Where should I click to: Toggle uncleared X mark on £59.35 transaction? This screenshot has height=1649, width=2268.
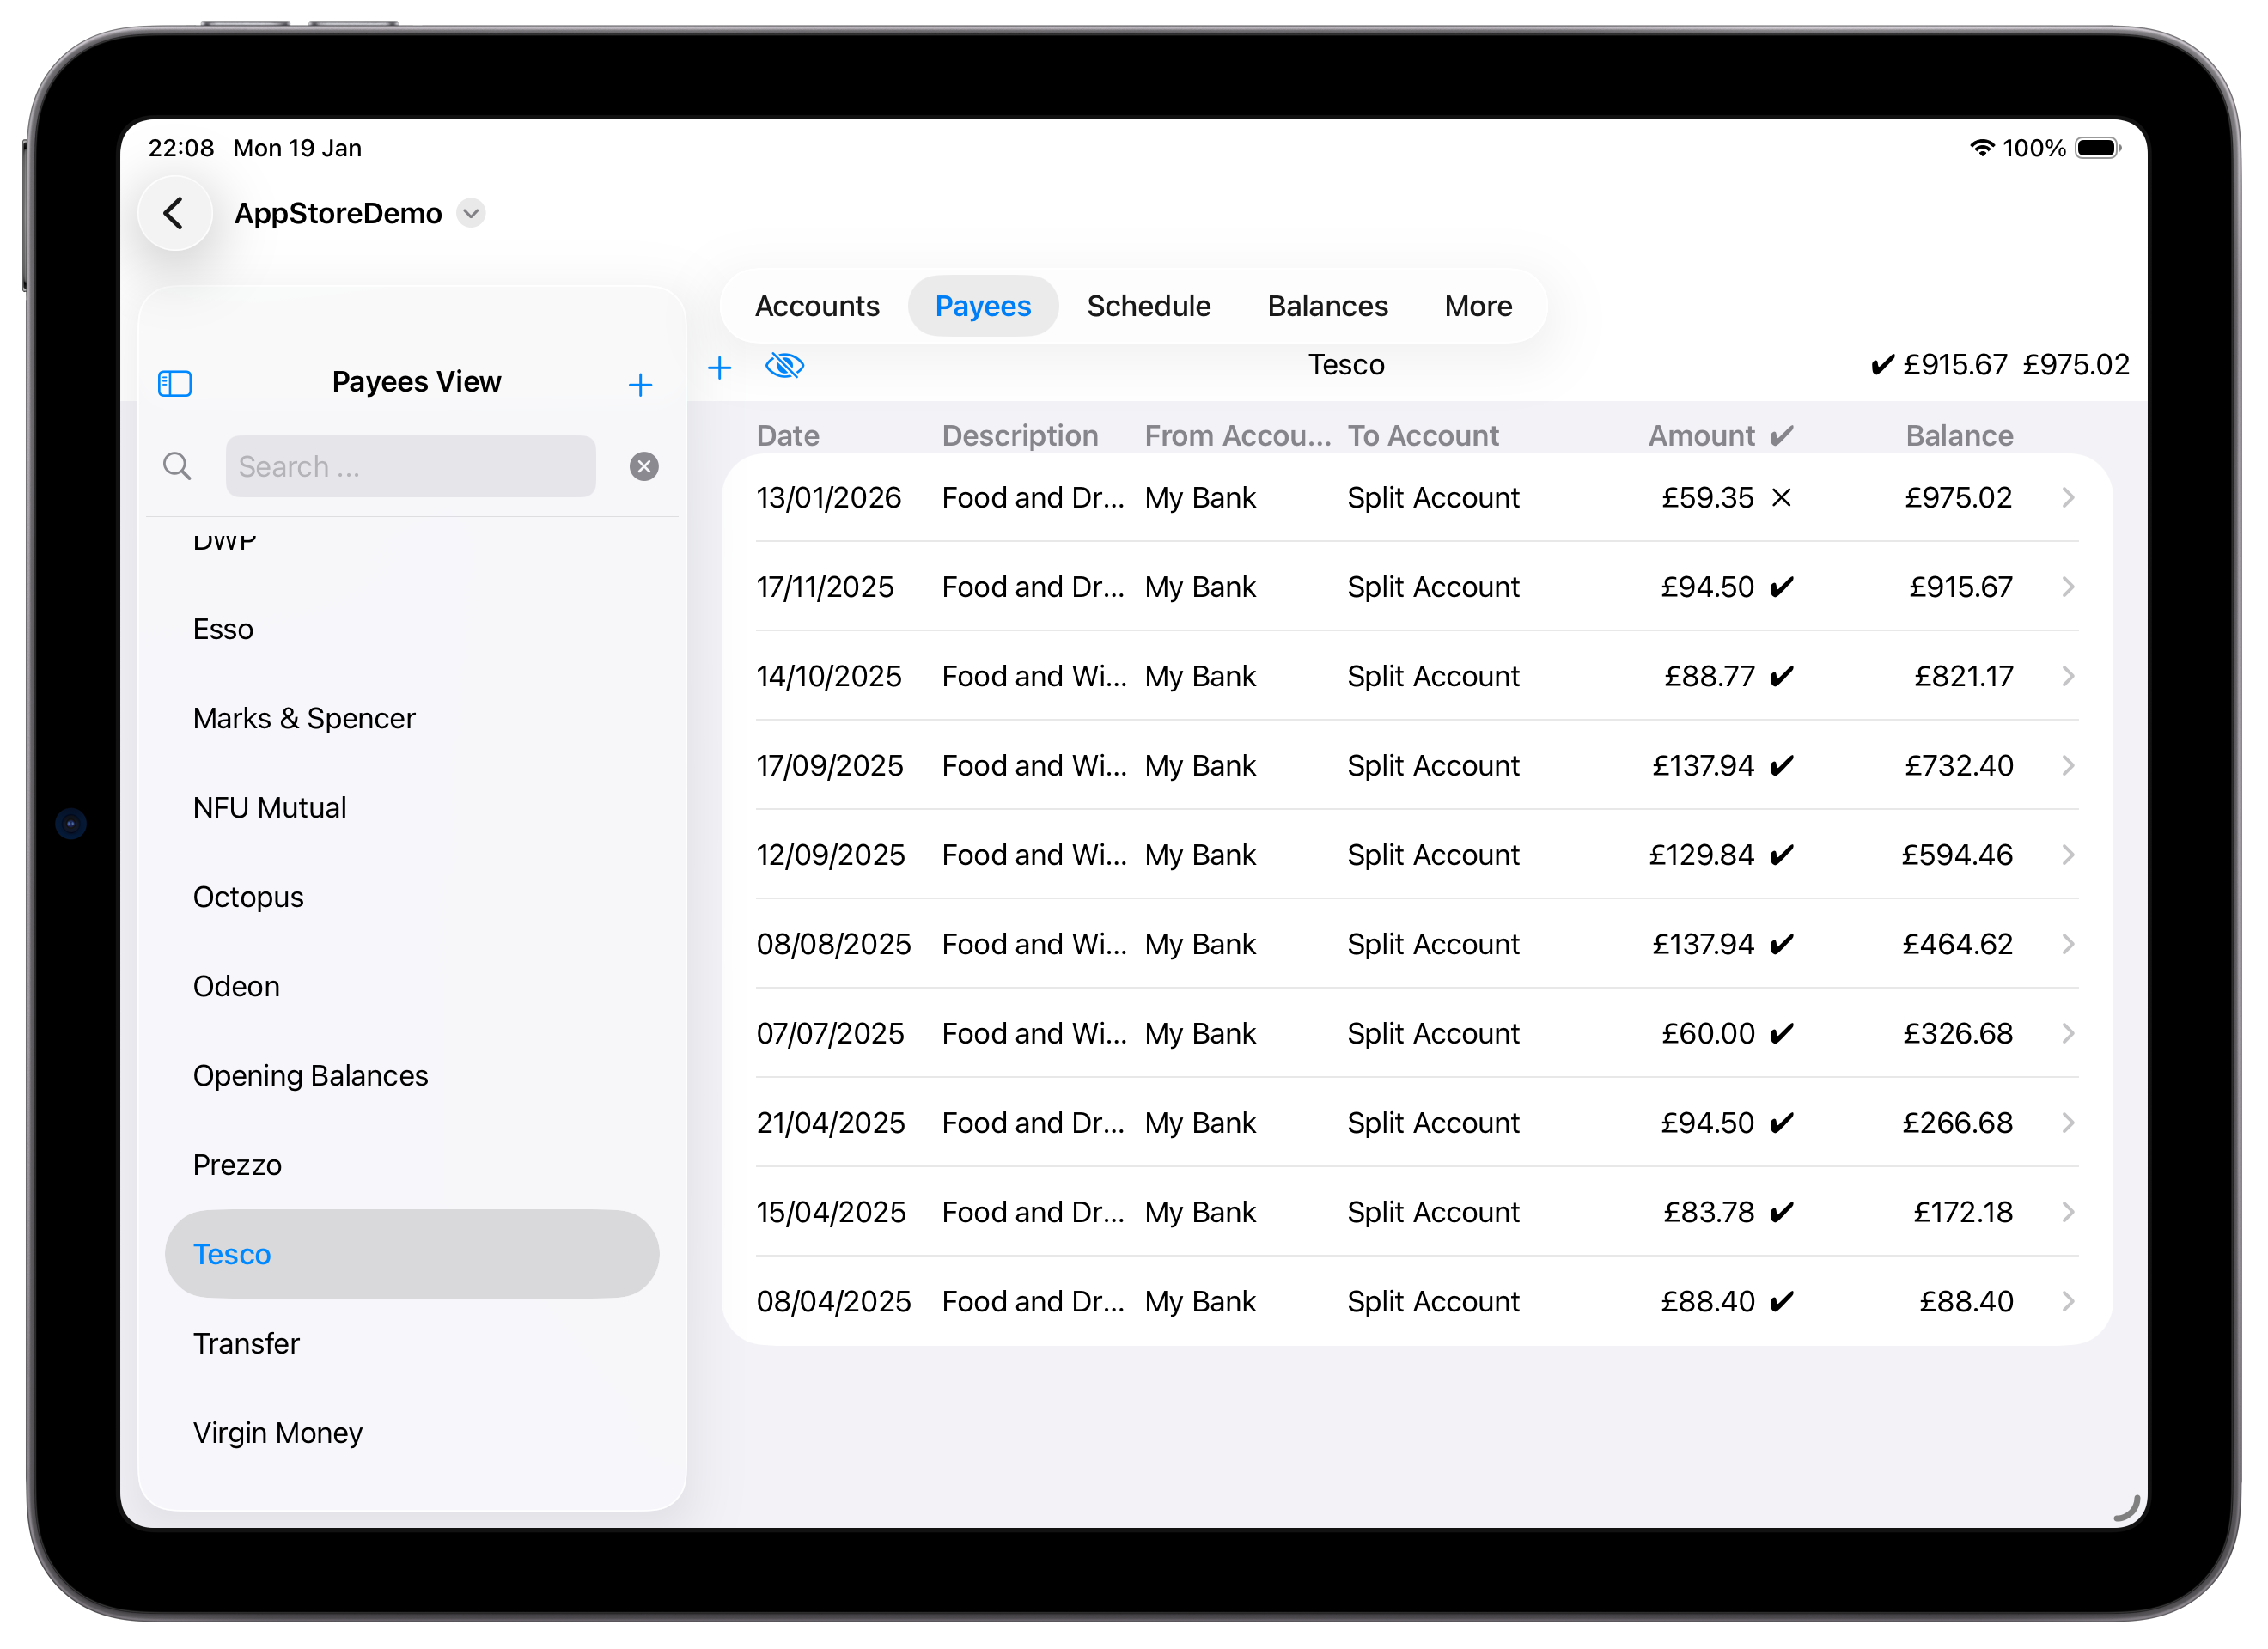(1781, 497)
